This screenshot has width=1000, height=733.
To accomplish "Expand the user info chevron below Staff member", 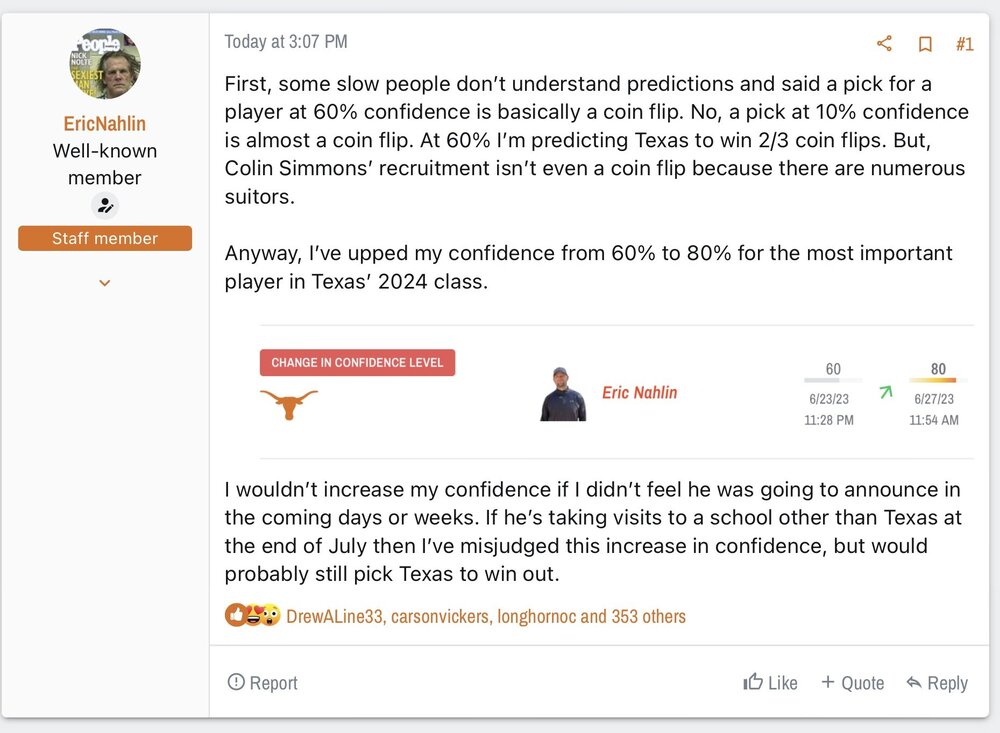I will pyautogui.click(x=105, y=284).
